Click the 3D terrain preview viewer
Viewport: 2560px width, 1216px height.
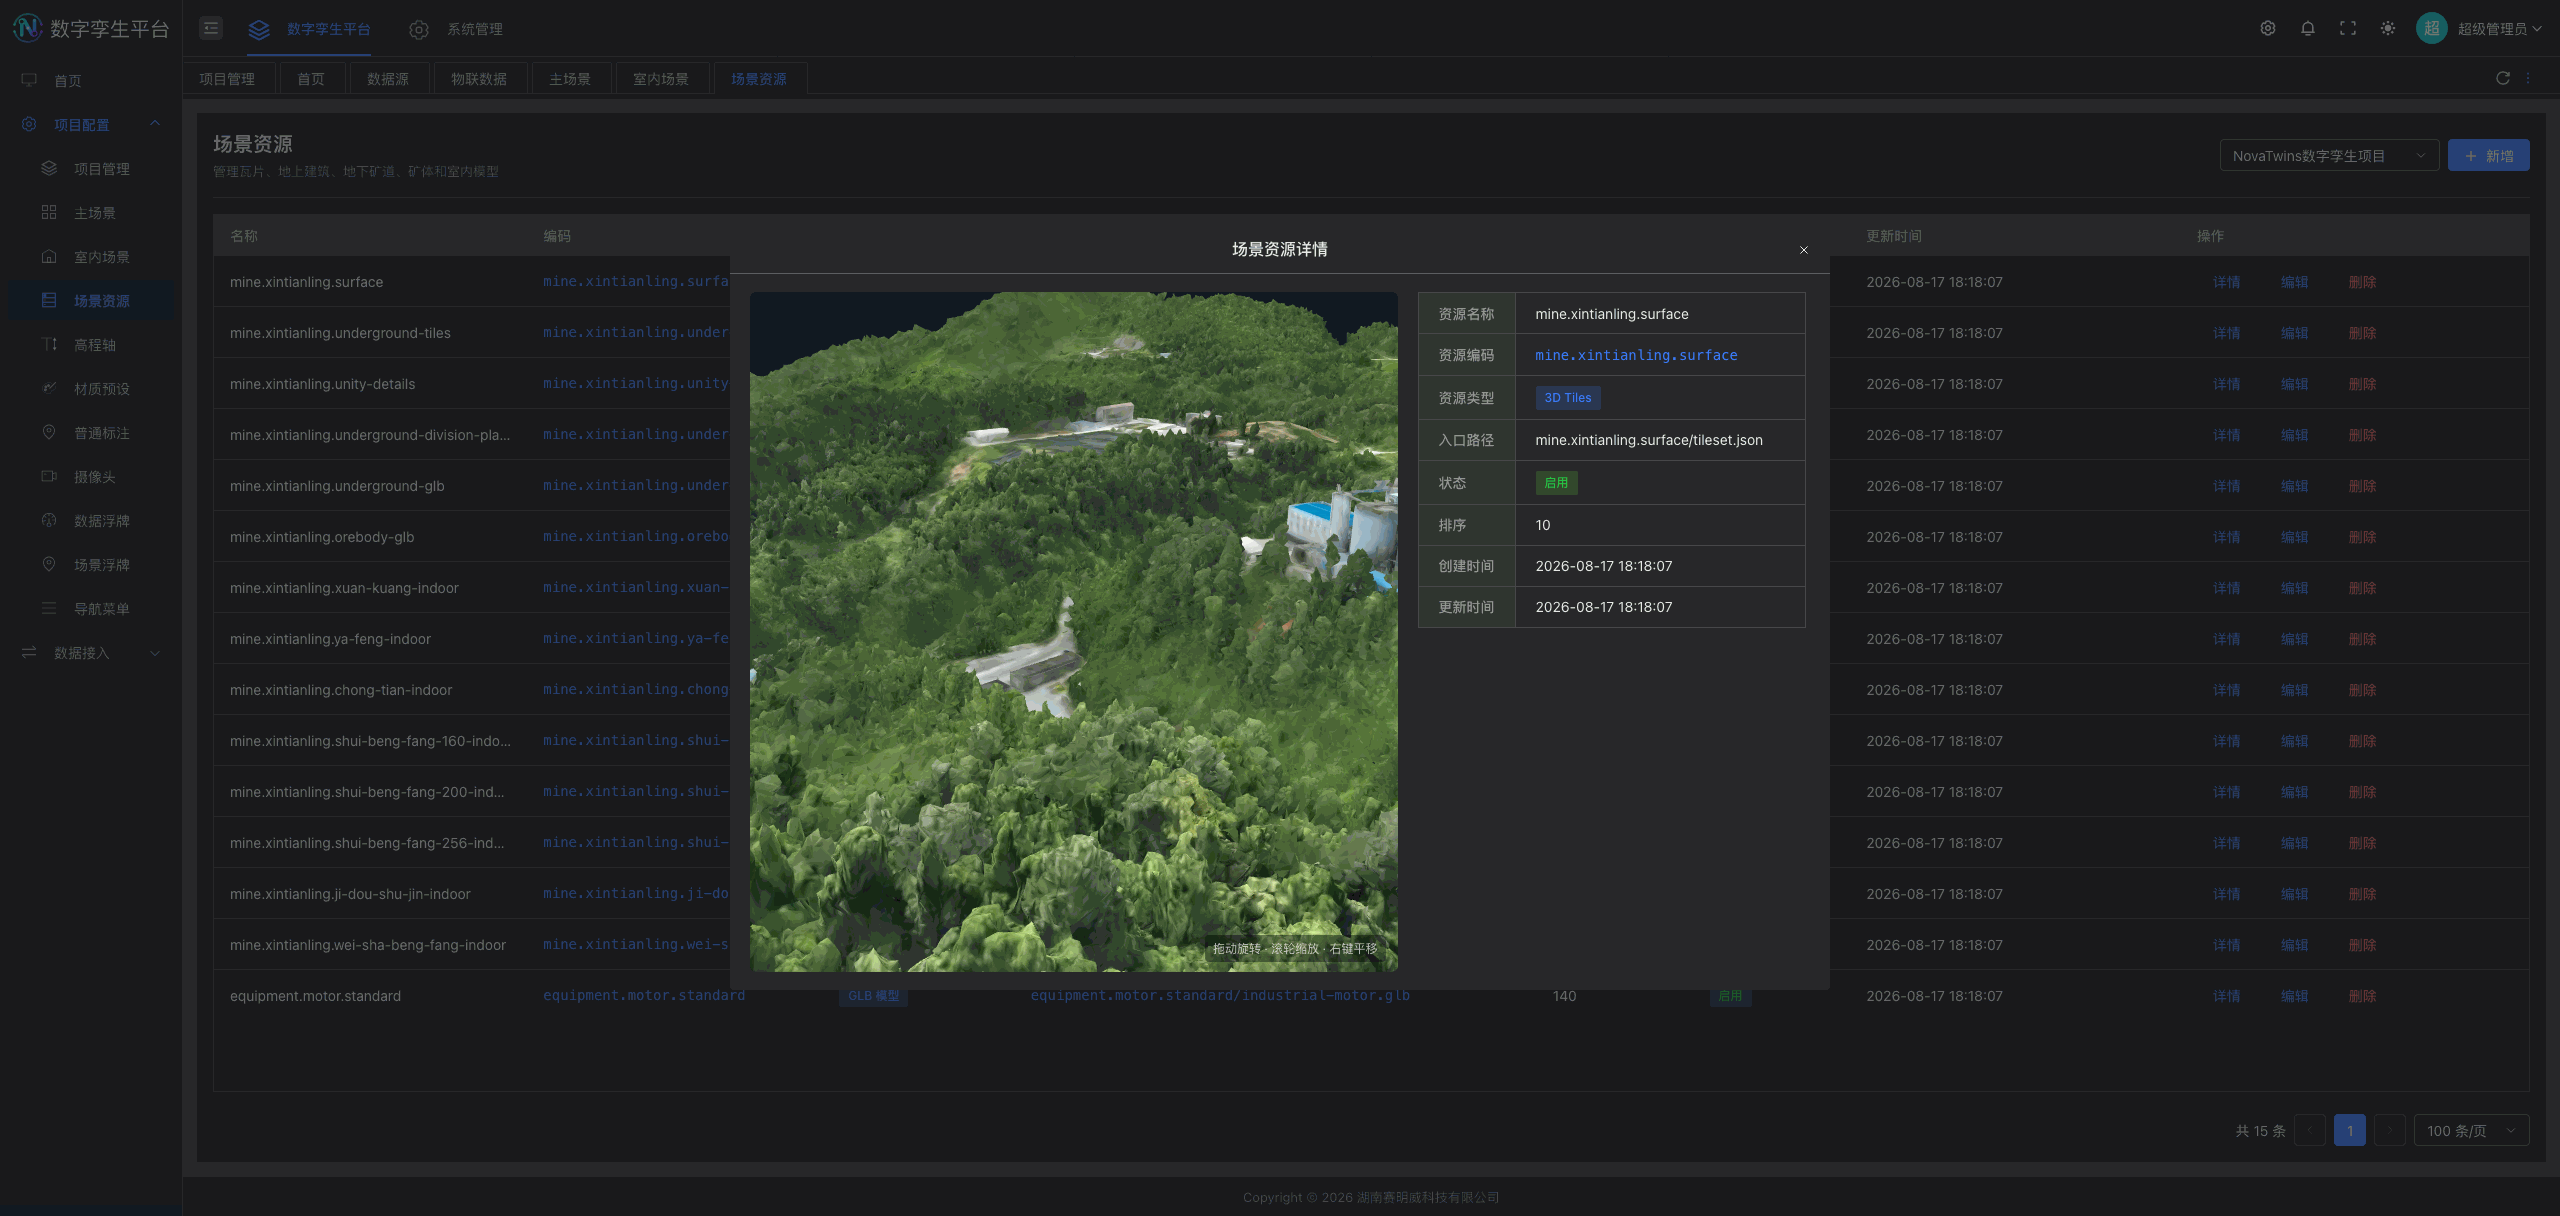pos(1073,631)
